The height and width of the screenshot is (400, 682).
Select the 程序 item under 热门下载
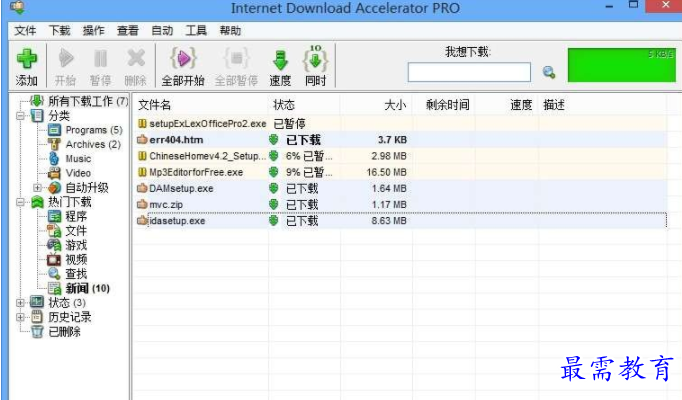pyautogui.click(x=76, y=216)
